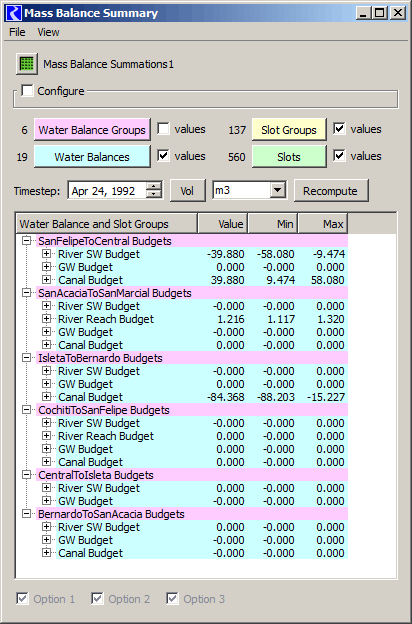Click the Vol button

coord(187,191)
